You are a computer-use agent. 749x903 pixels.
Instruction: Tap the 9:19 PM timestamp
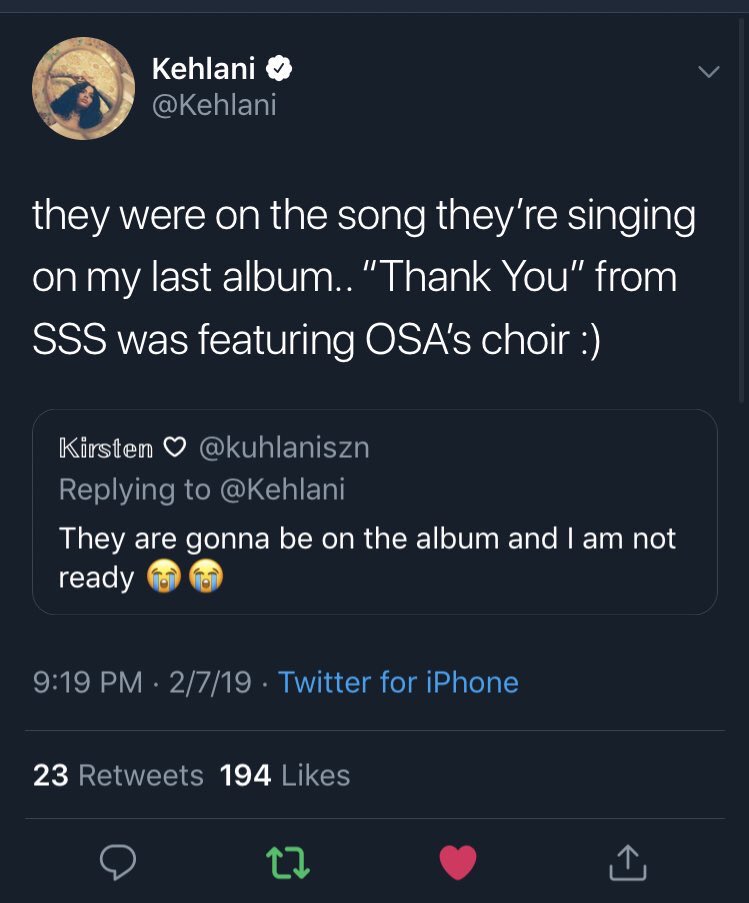[88, 682]
